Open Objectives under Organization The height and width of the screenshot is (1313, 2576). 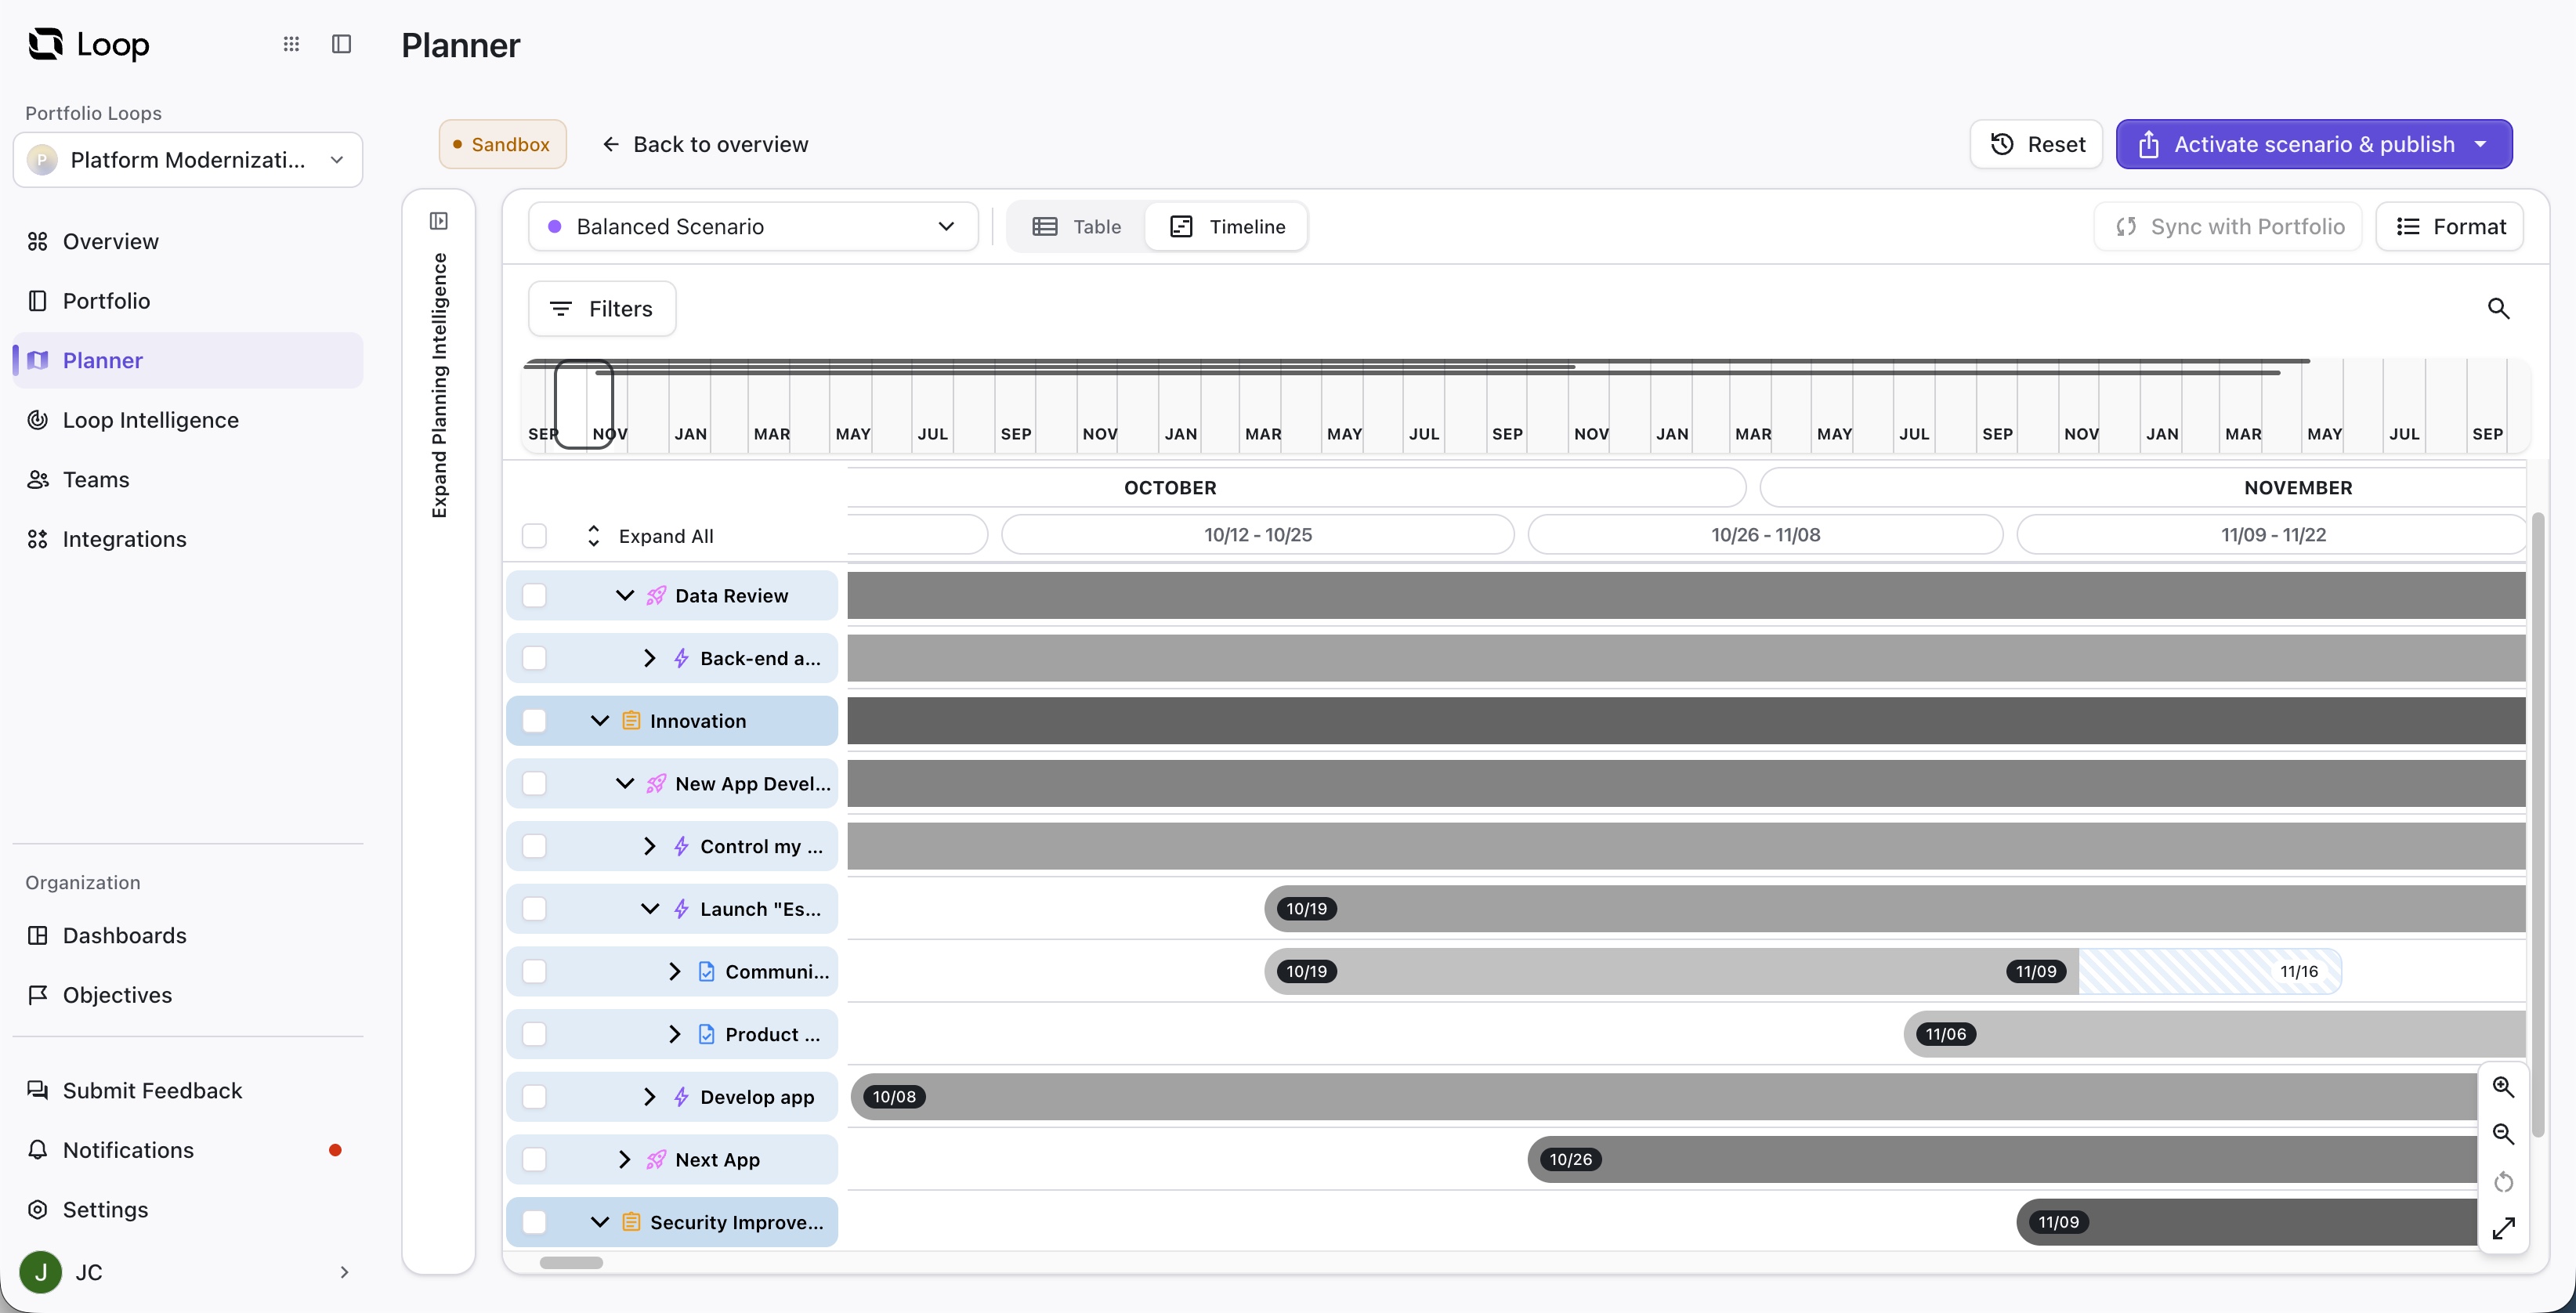[188, 995]
